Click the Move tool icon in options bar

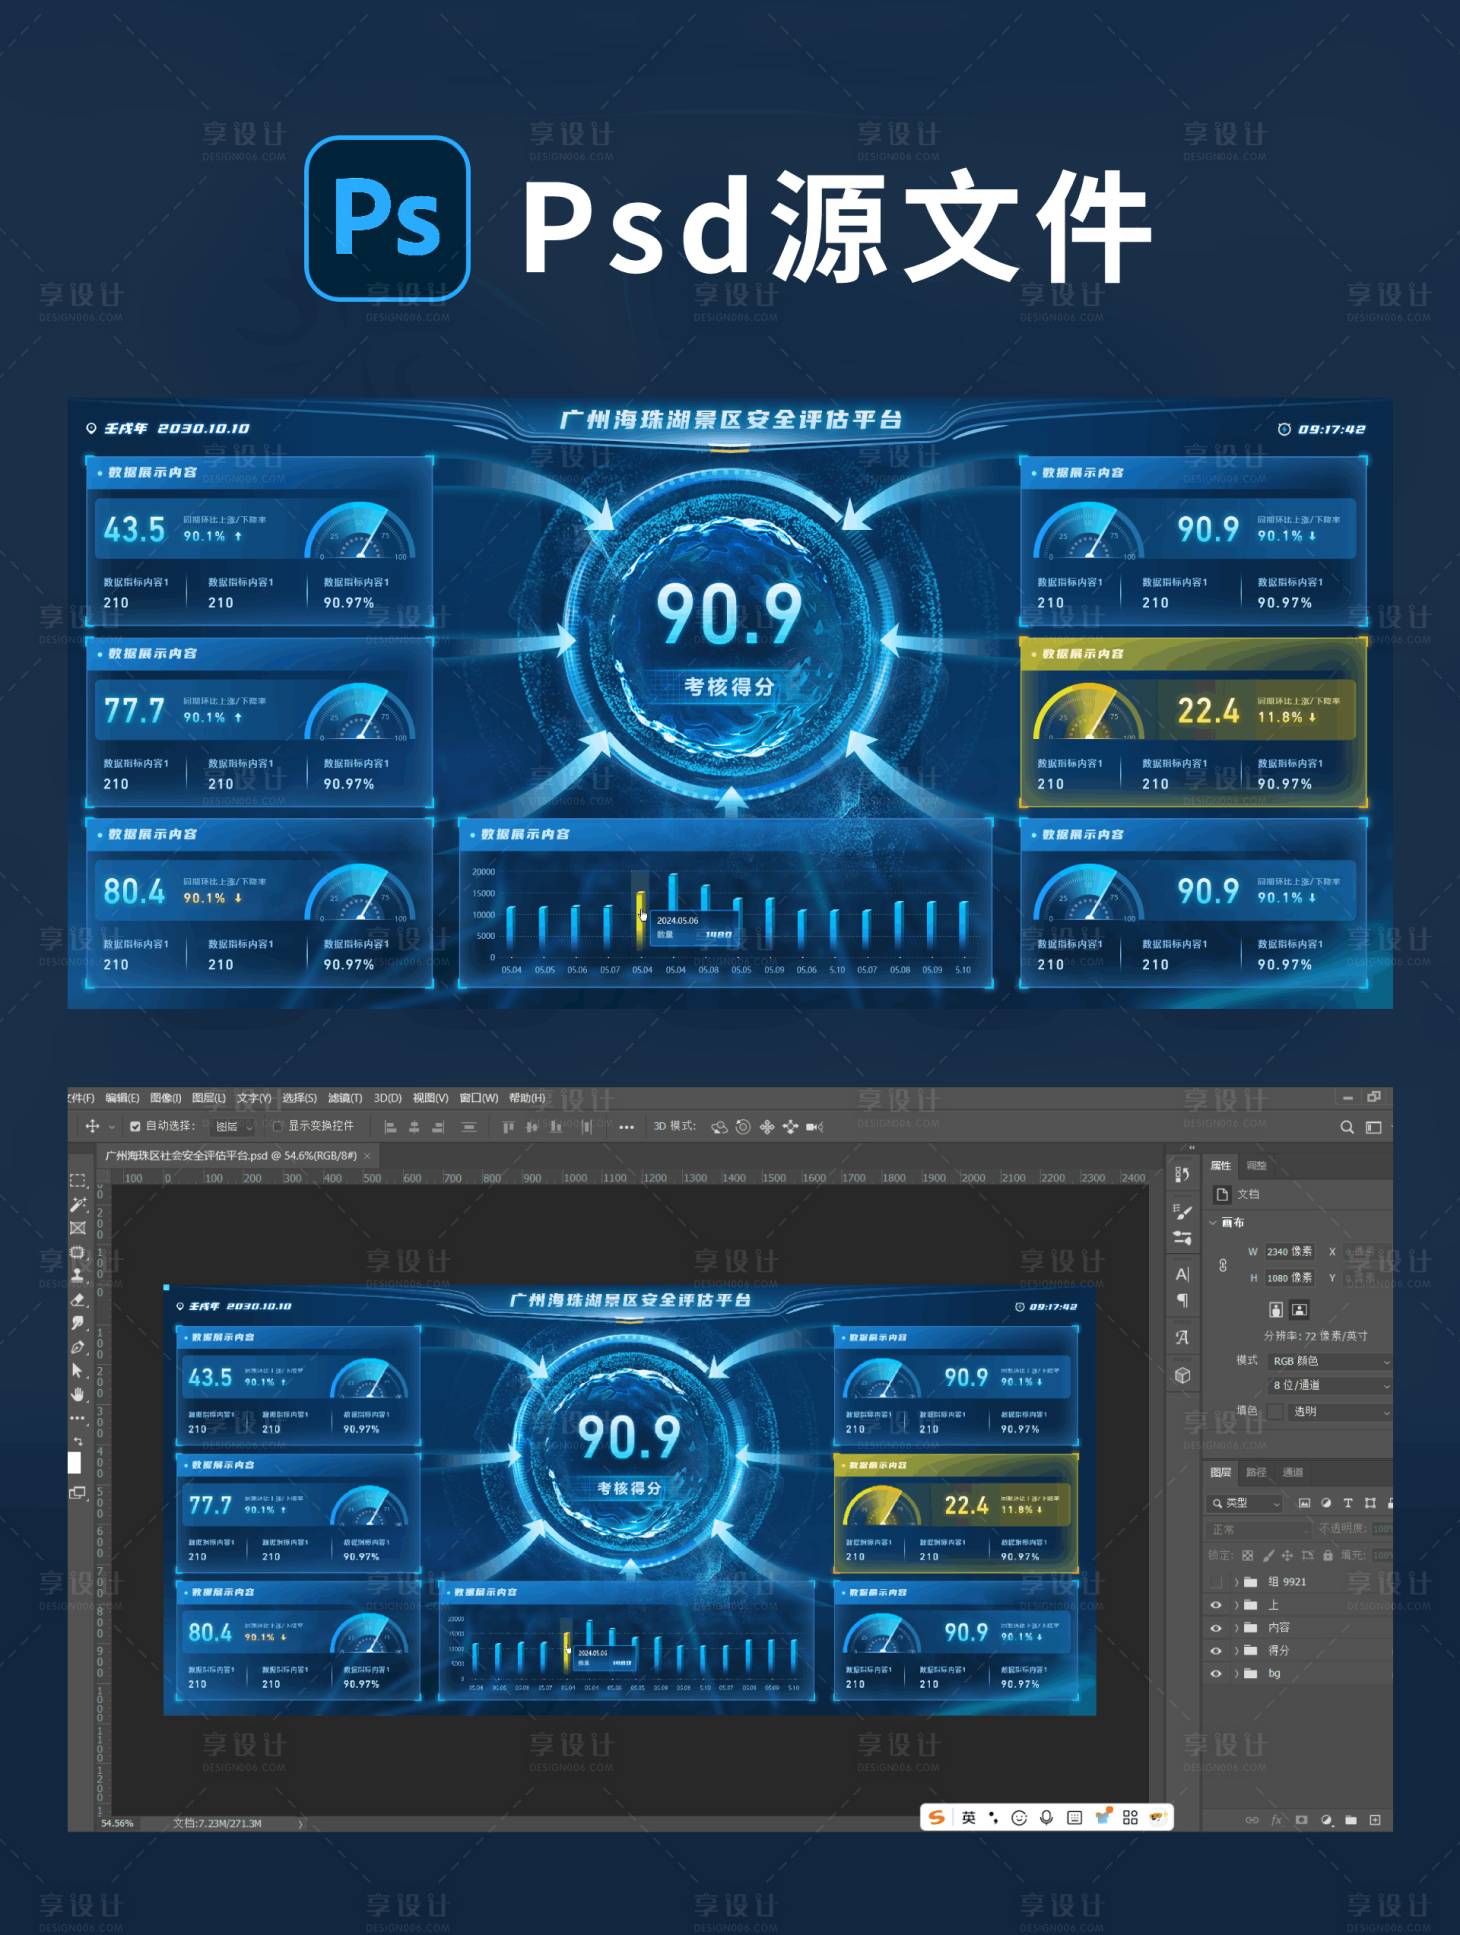[92, 1126]
